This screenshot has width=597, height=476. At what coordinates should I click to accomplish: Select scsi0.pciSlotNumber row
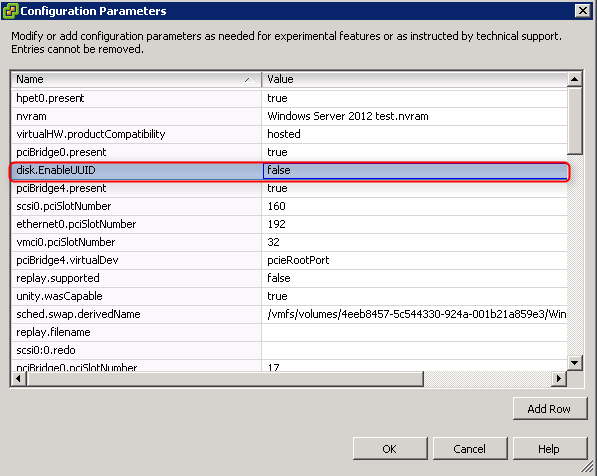[136, 206]
